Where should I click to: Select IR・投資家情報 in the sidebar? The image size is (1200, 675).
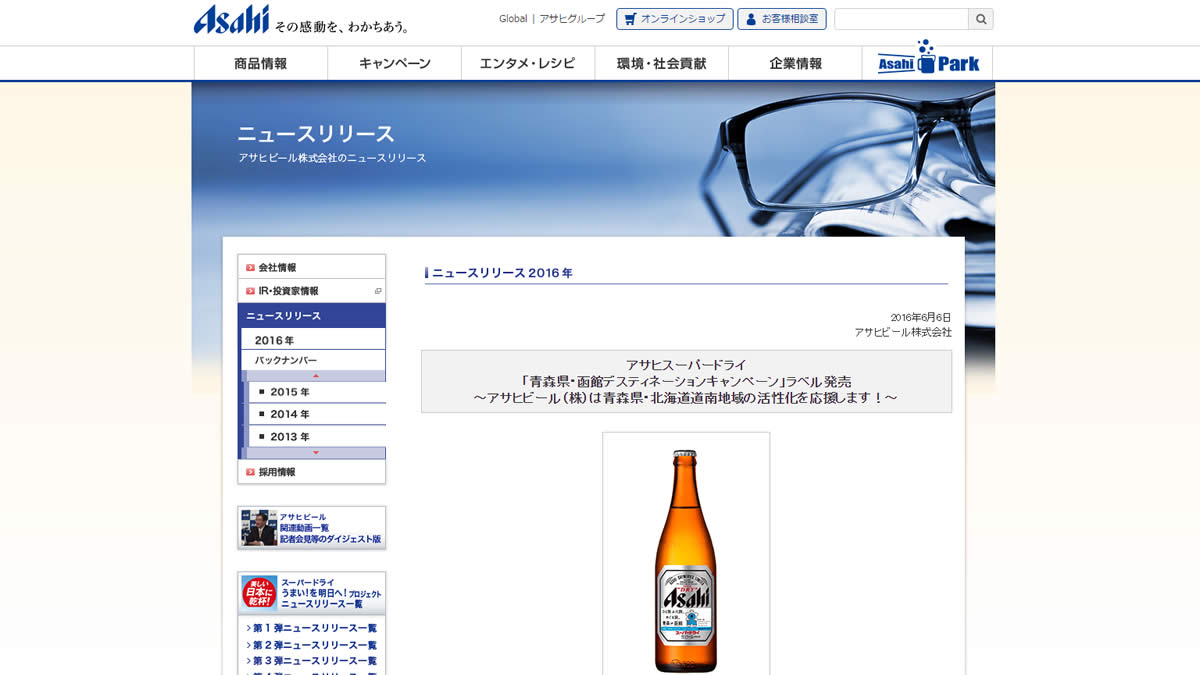point(312,291)
